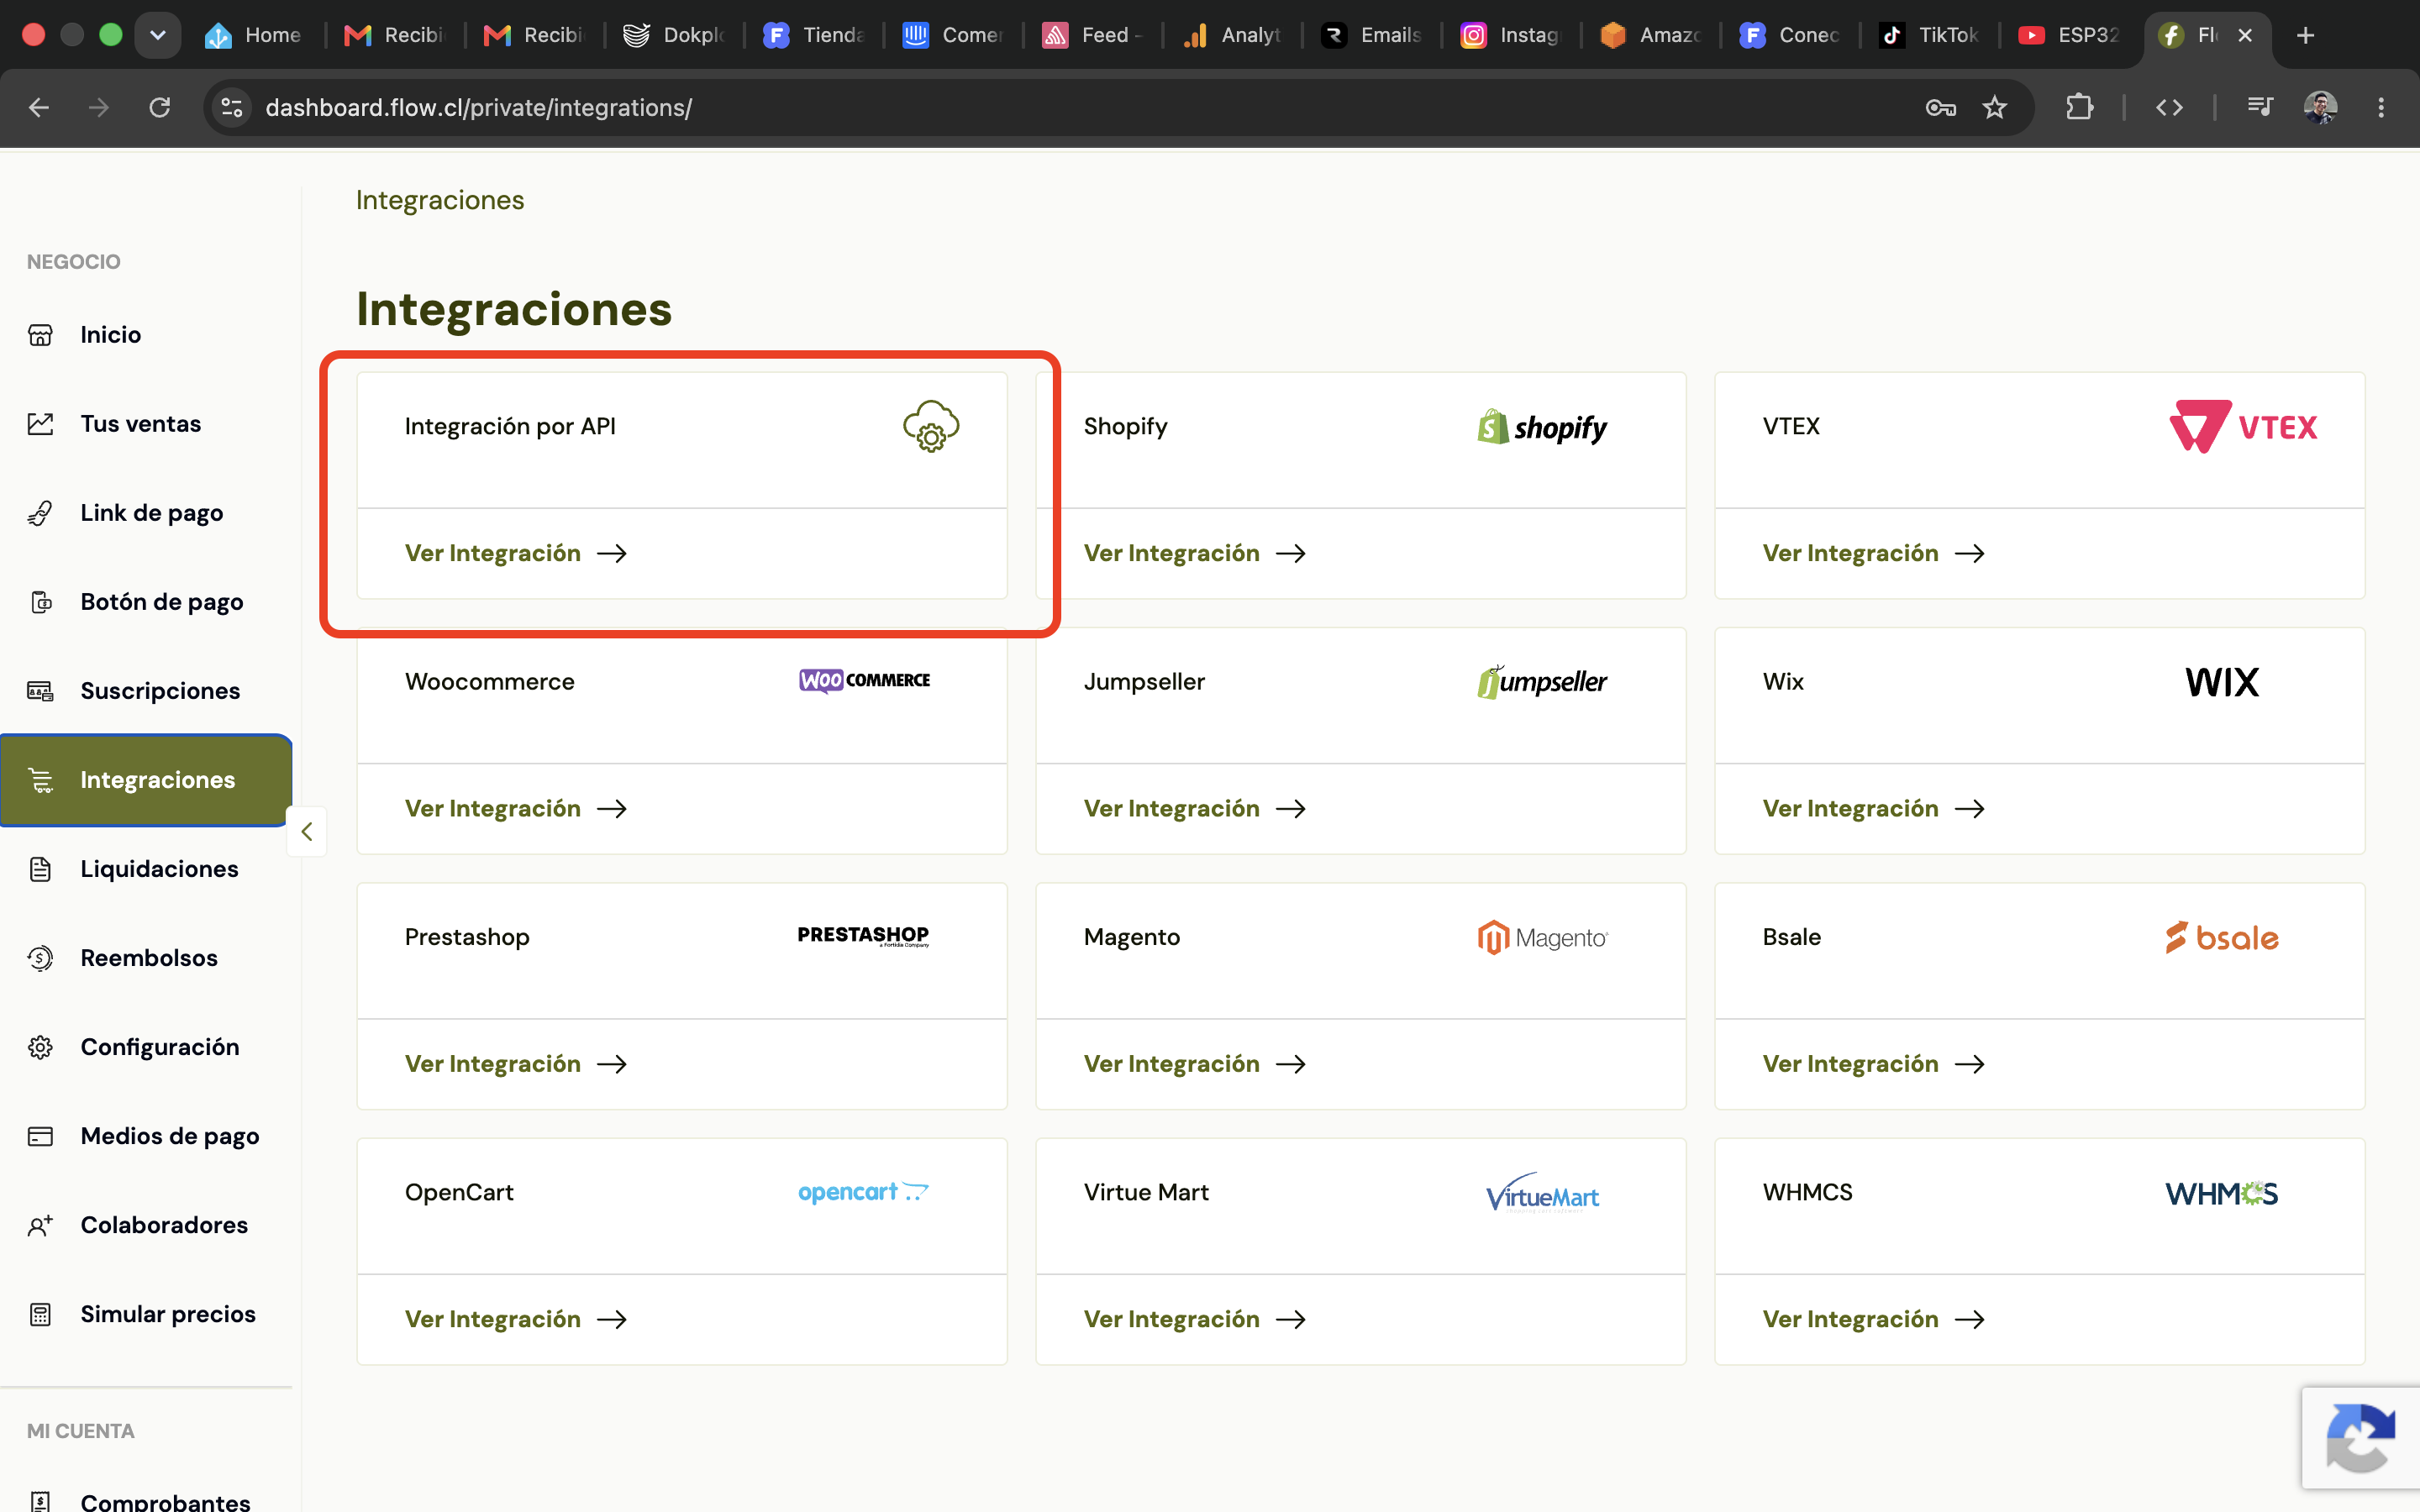2420x1512 pixels.
Task: Click the API cloud gear icon
Action: click(931, 426)
